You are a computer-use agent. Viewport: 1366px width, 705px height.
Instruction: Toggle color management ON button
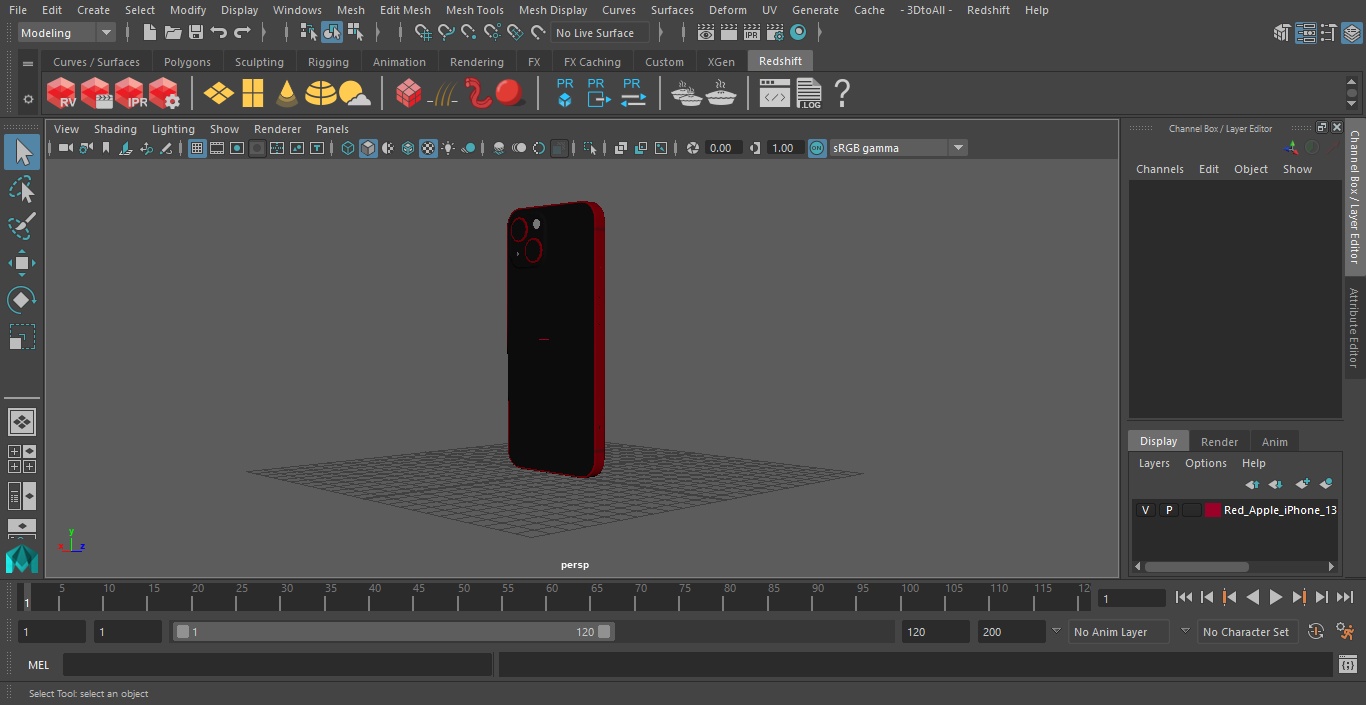[x=817, y=148]
